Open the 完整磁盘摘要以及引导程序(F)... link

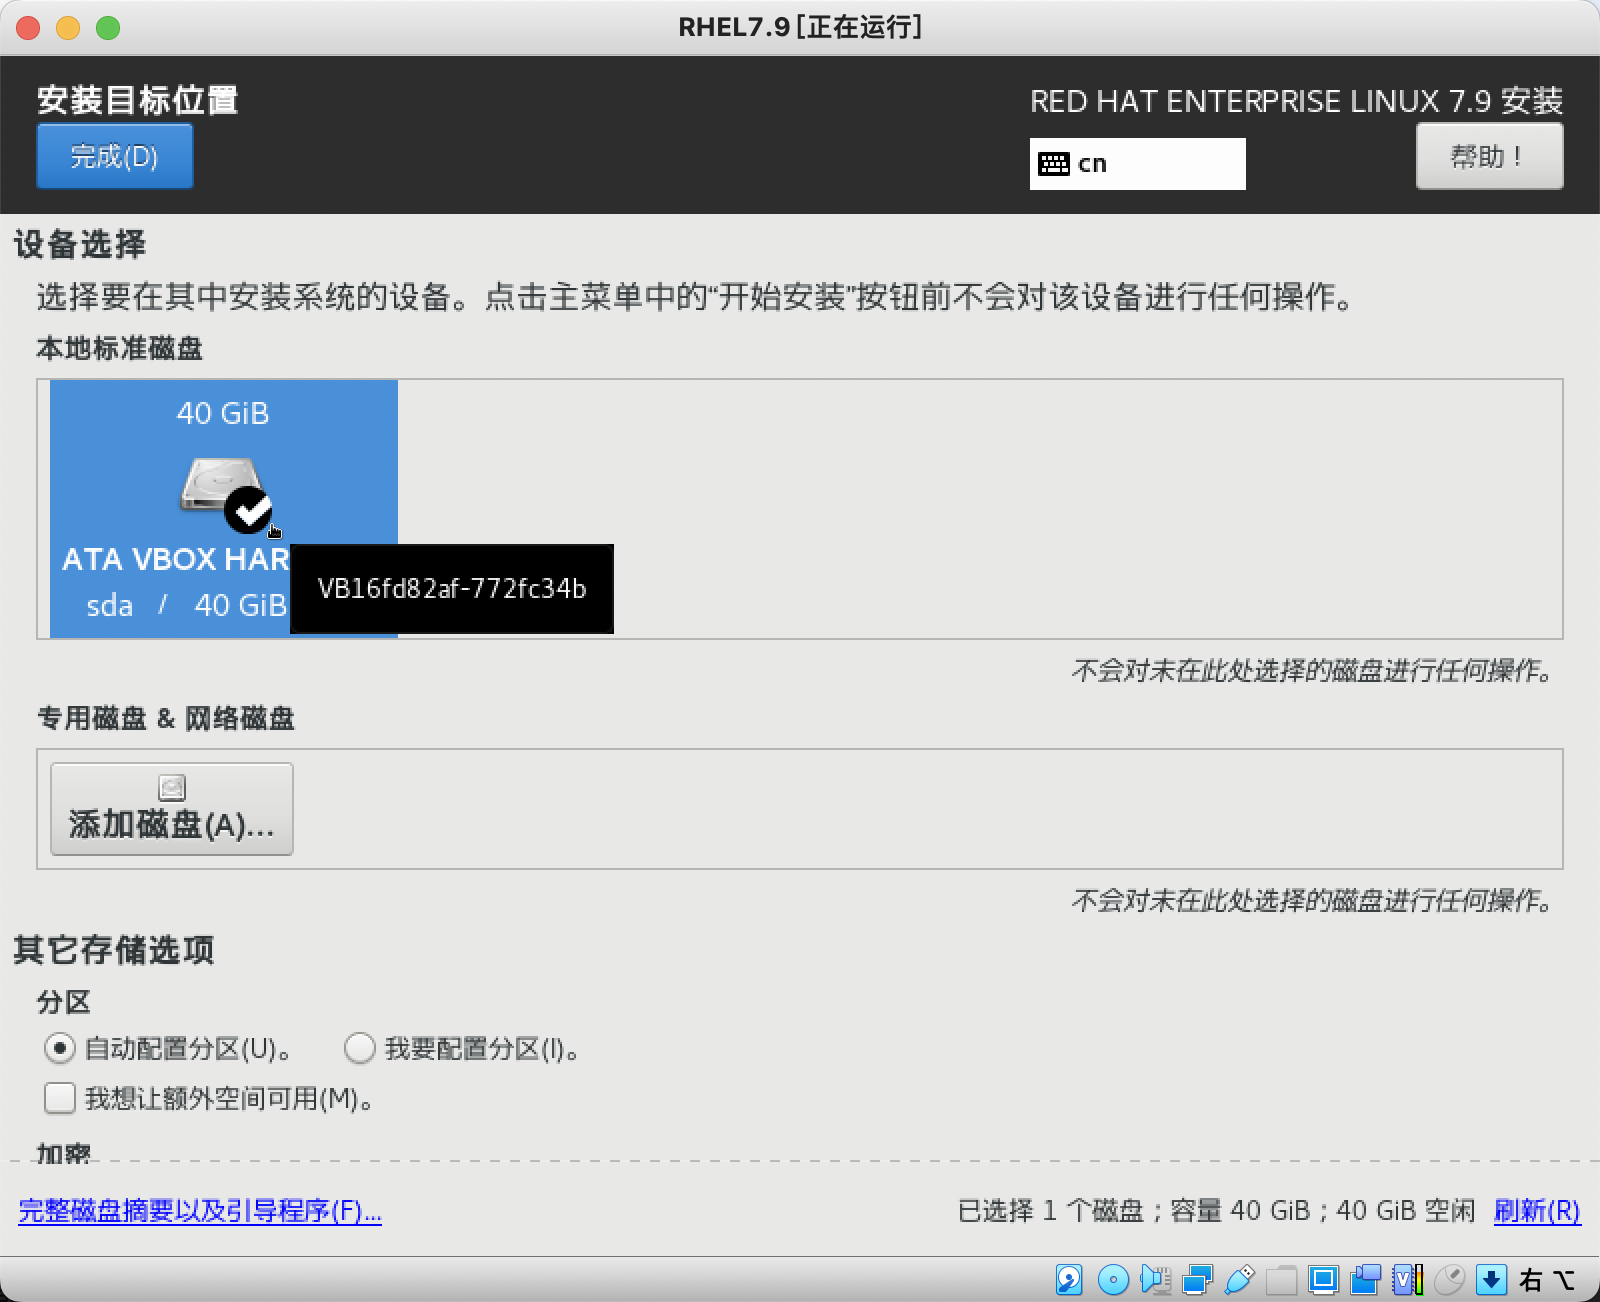pos(200,1211)
